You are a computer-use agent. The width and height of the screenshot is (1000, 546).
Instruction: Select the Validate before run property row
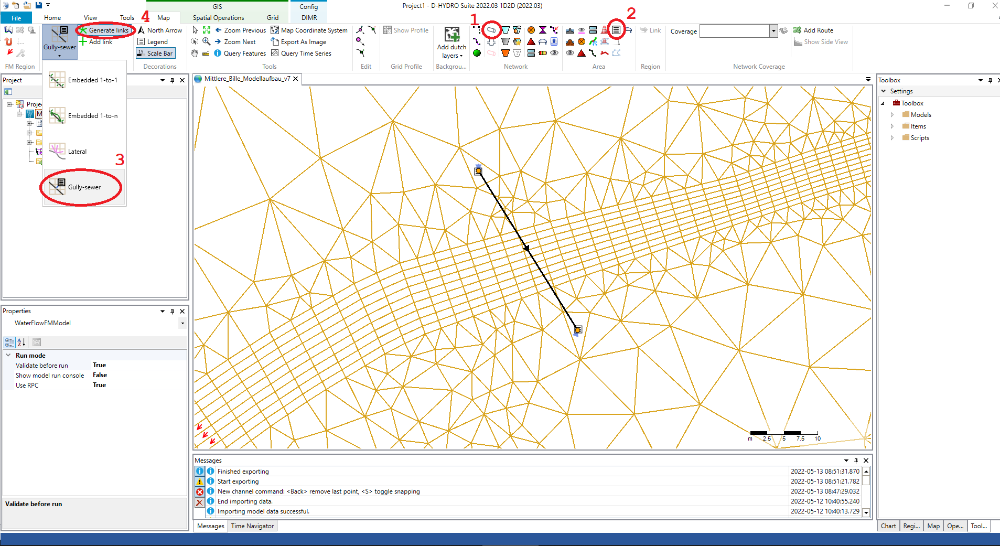(x=94, y=365)
